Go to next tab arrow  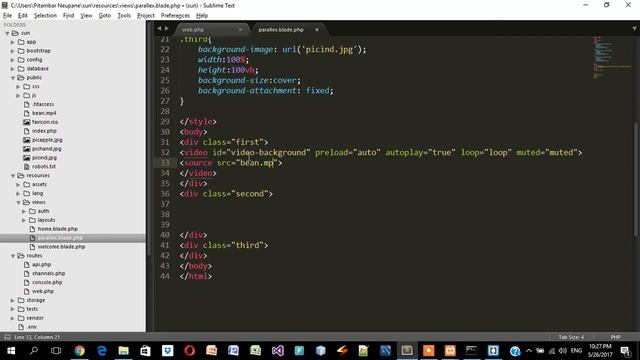coord(167,29)
